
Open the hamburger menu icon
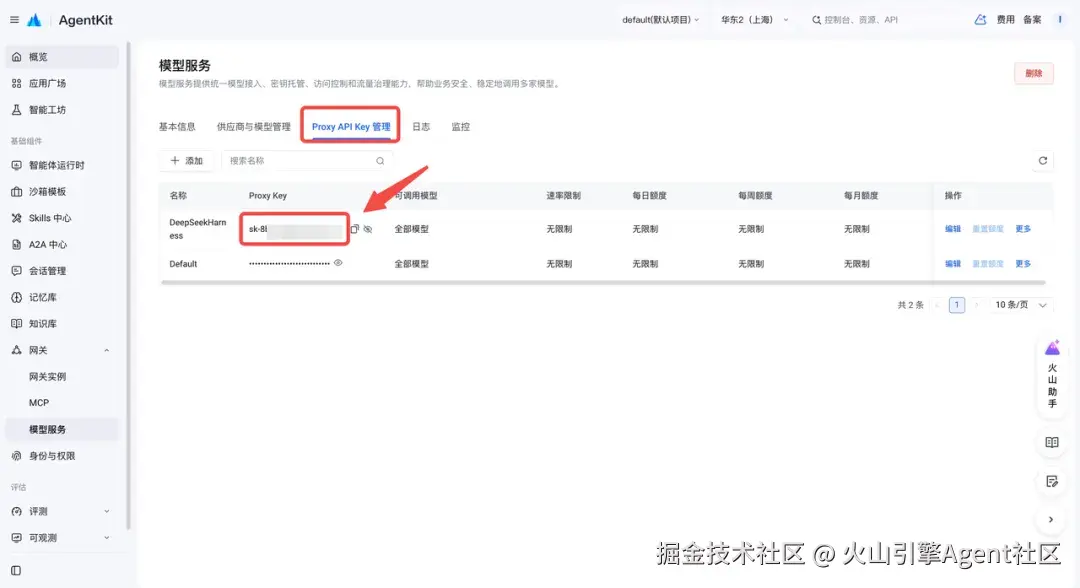click(14, 20)
